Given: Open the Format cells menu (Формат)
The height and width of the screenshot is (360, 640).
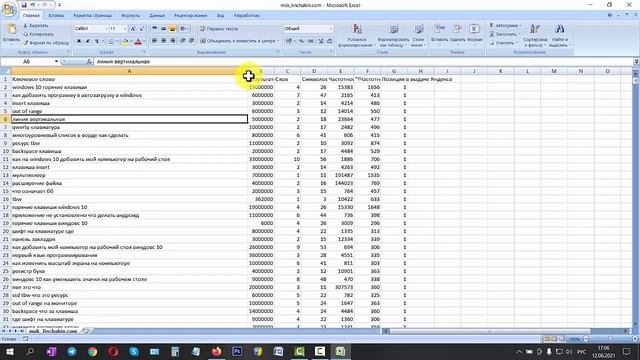Looking at the screenshot, I should [475, 35].
